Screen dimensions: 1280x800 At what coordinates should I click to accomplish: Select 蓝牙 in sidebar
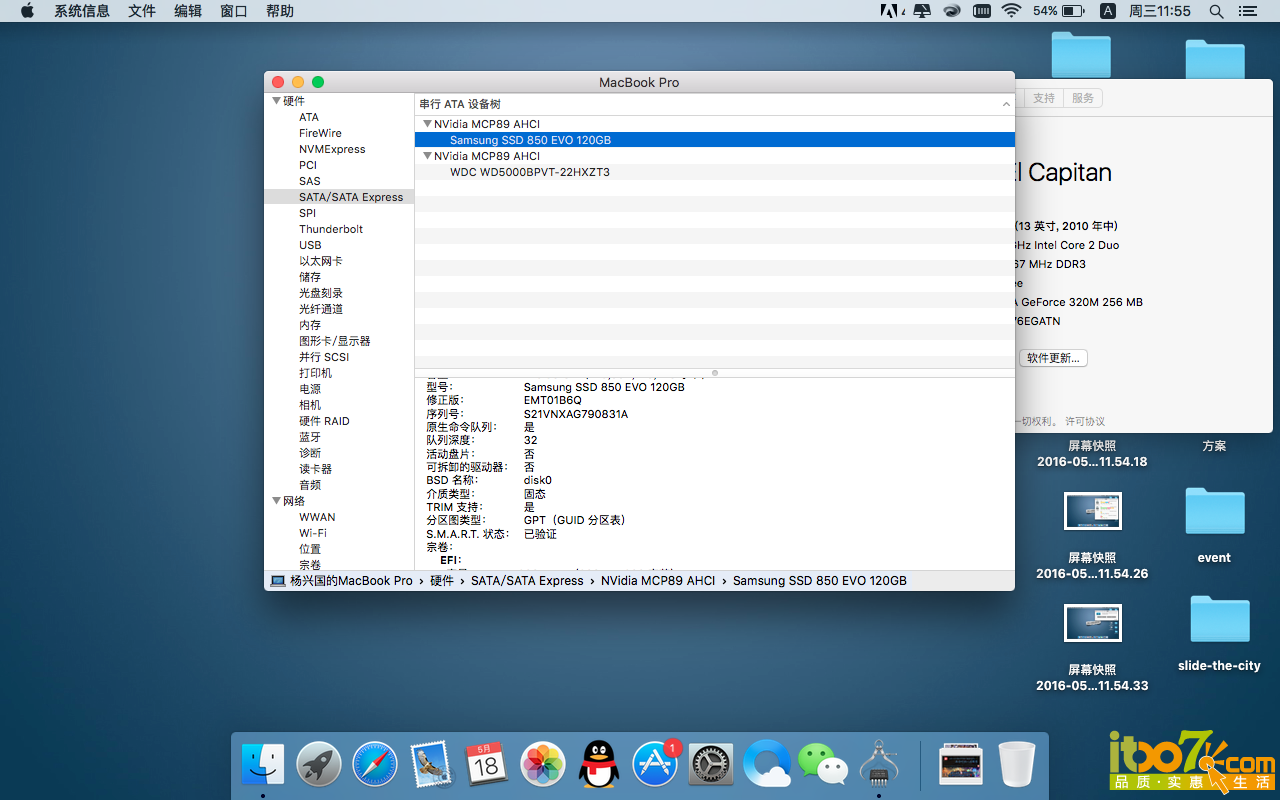click(310, 437)
